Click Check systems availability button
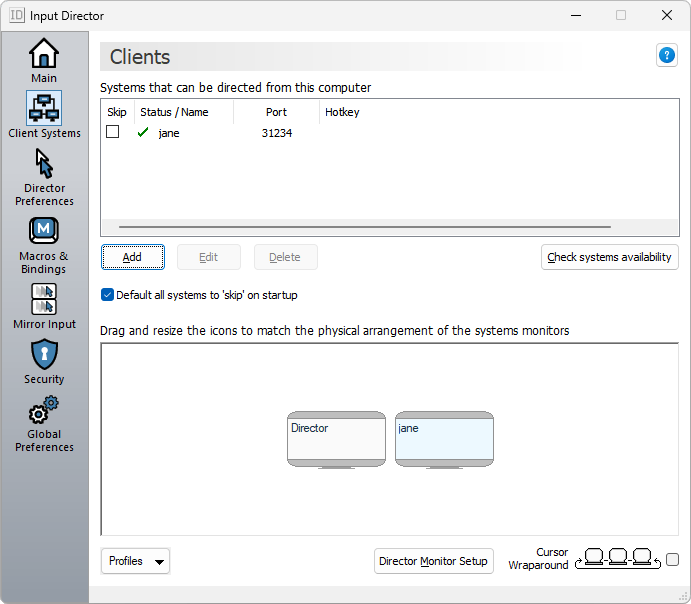 (x=609, y=257)
